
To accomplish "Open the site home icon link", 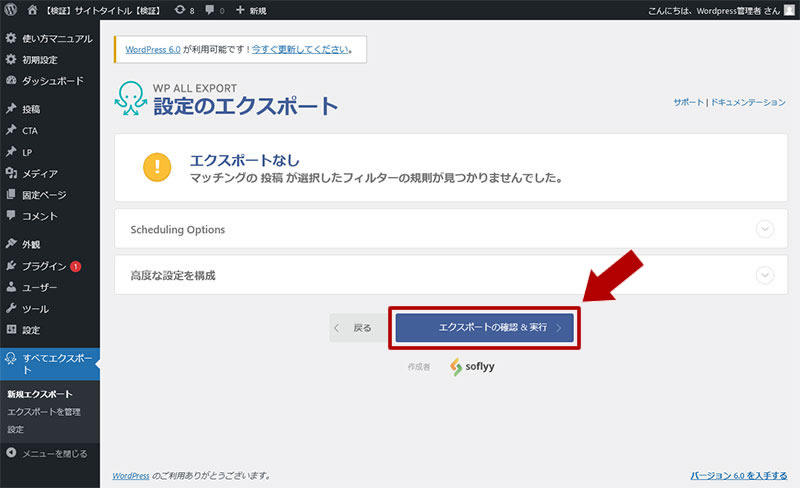I will (32, 10).
